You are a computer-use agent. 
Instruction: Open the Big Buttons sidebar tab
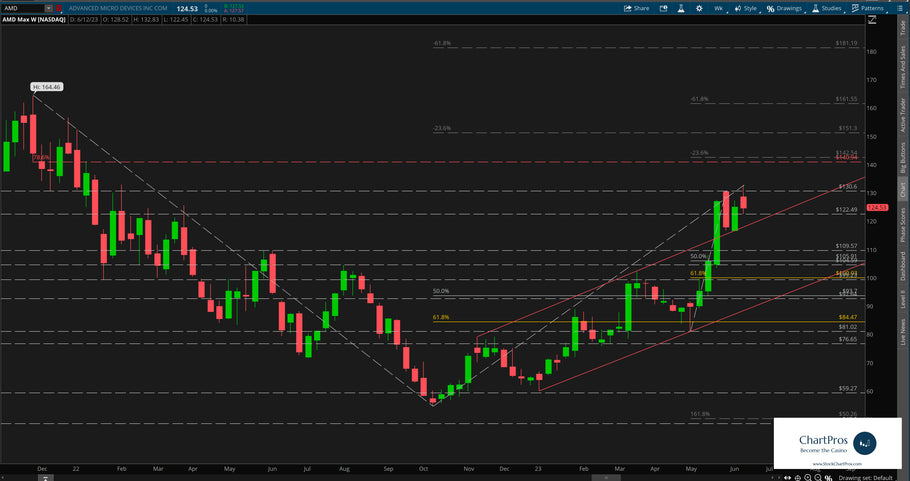(902, 158)
